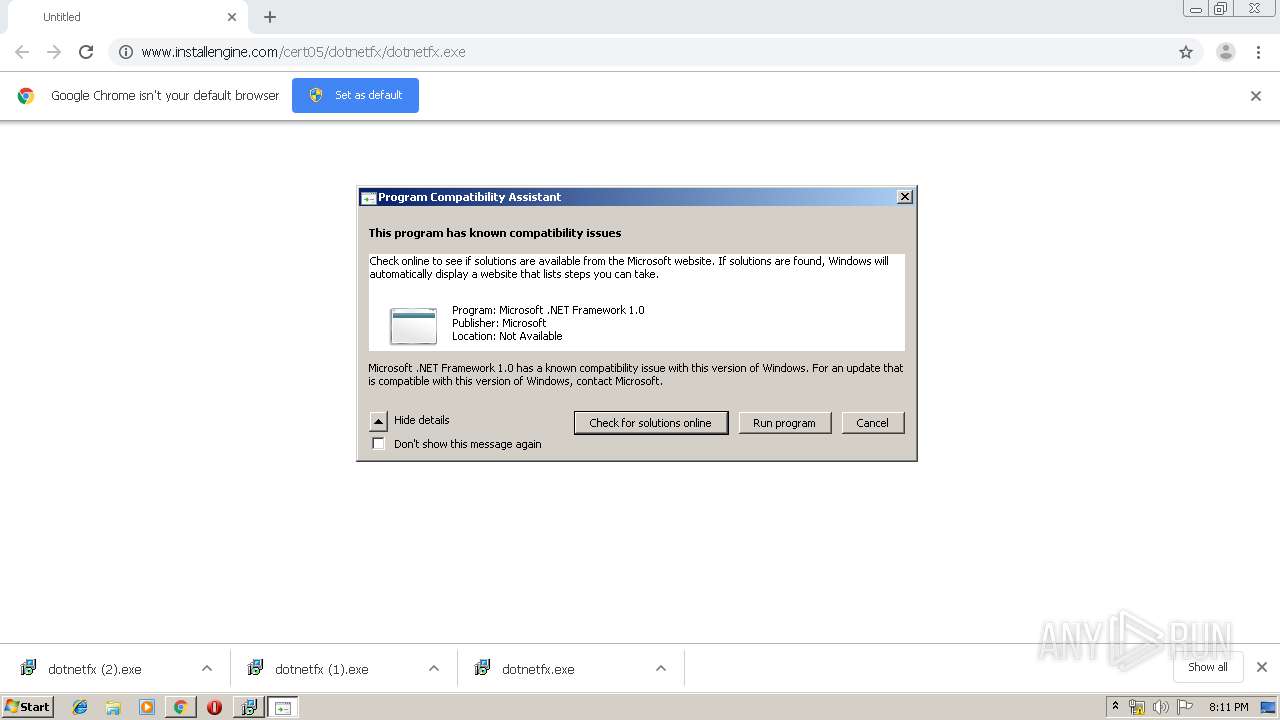Click the address bar URL field
1280x720 pixels.
(x=655, y=52)
